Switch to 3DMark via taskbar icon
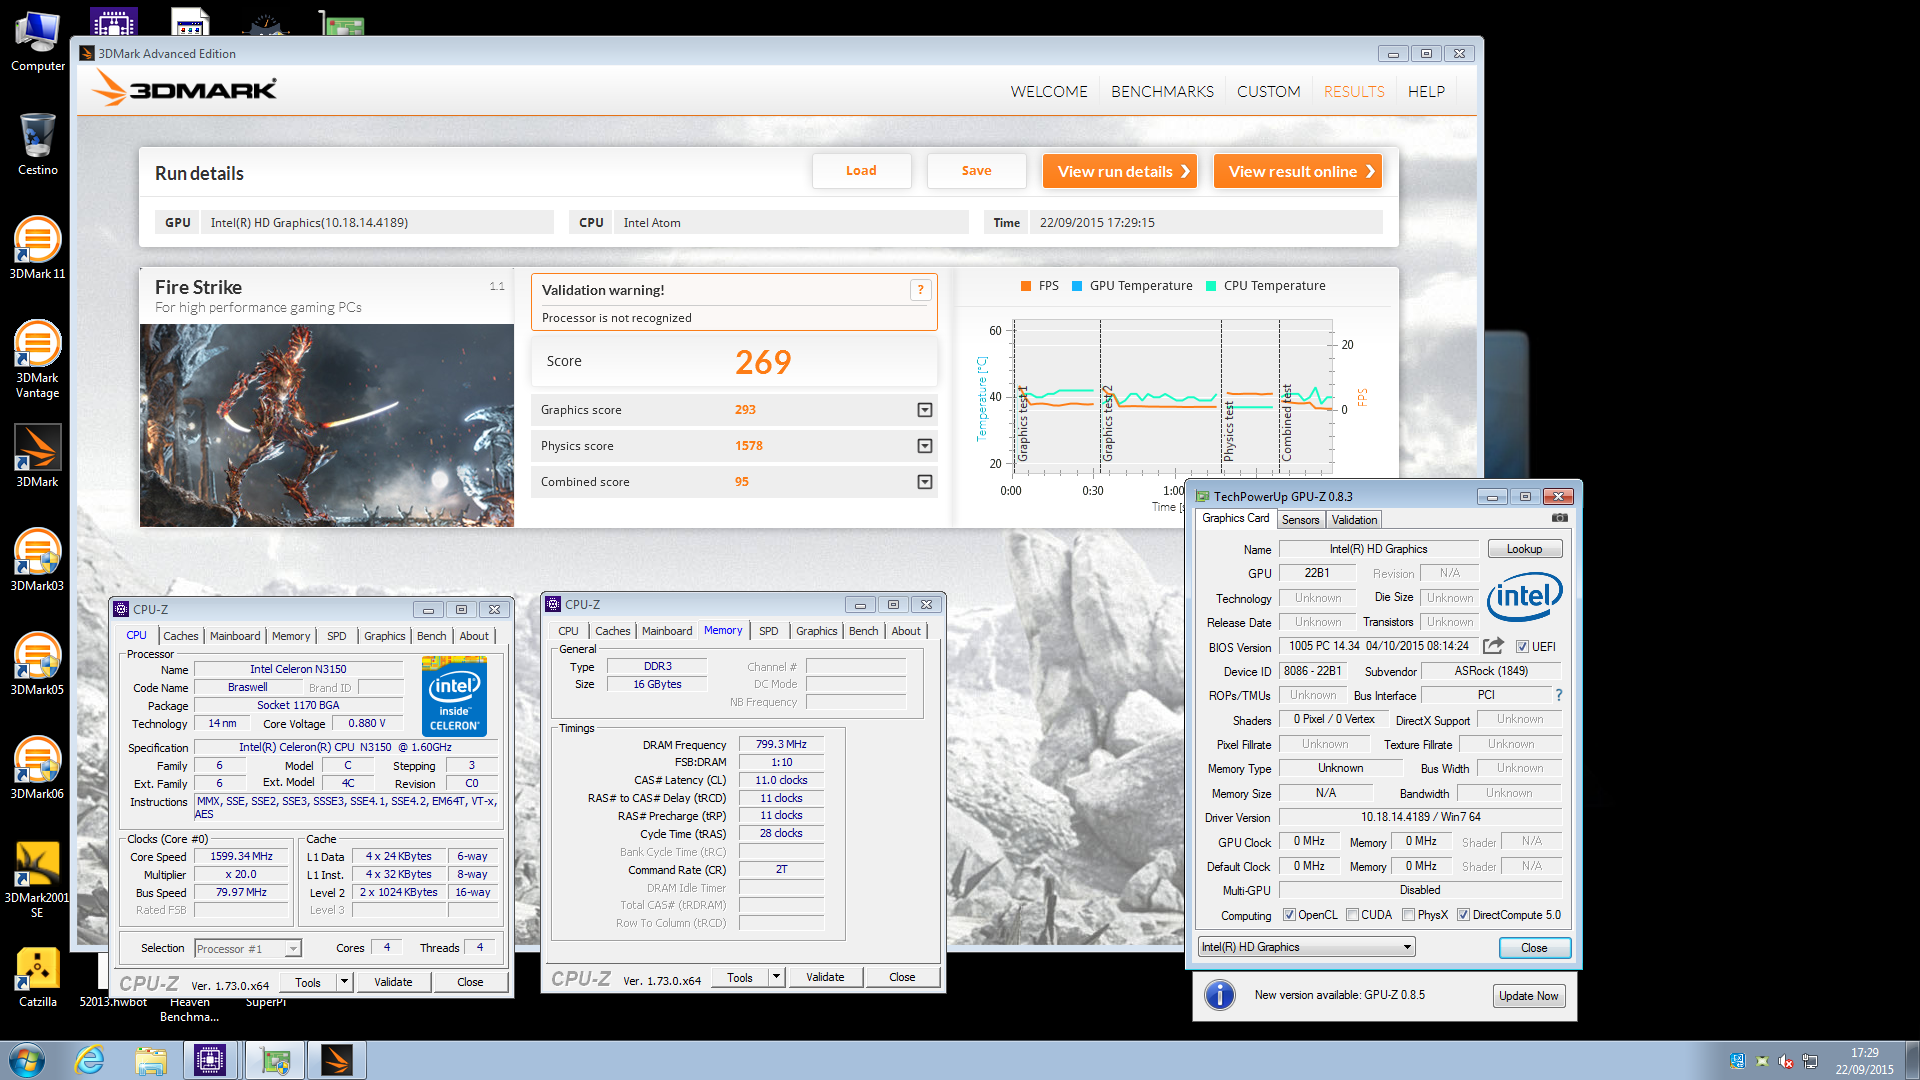1920x1080 pixels. click(x=337, y=1060)
